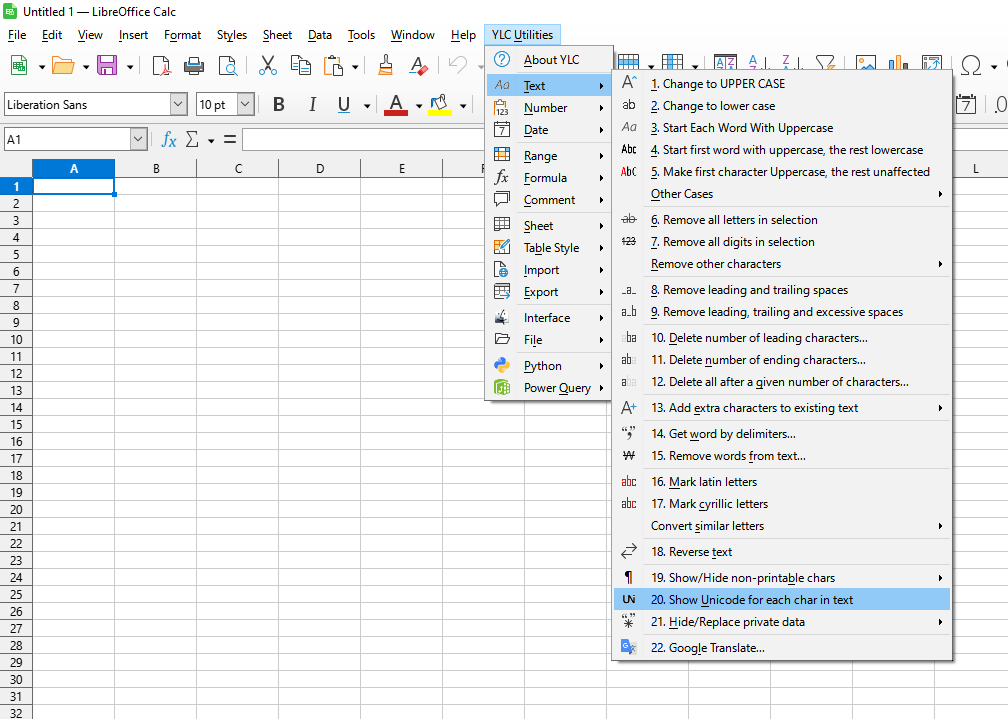Toggle Italic formatting
Viewport: 1008px width, 719px height.
coord(312,105)
